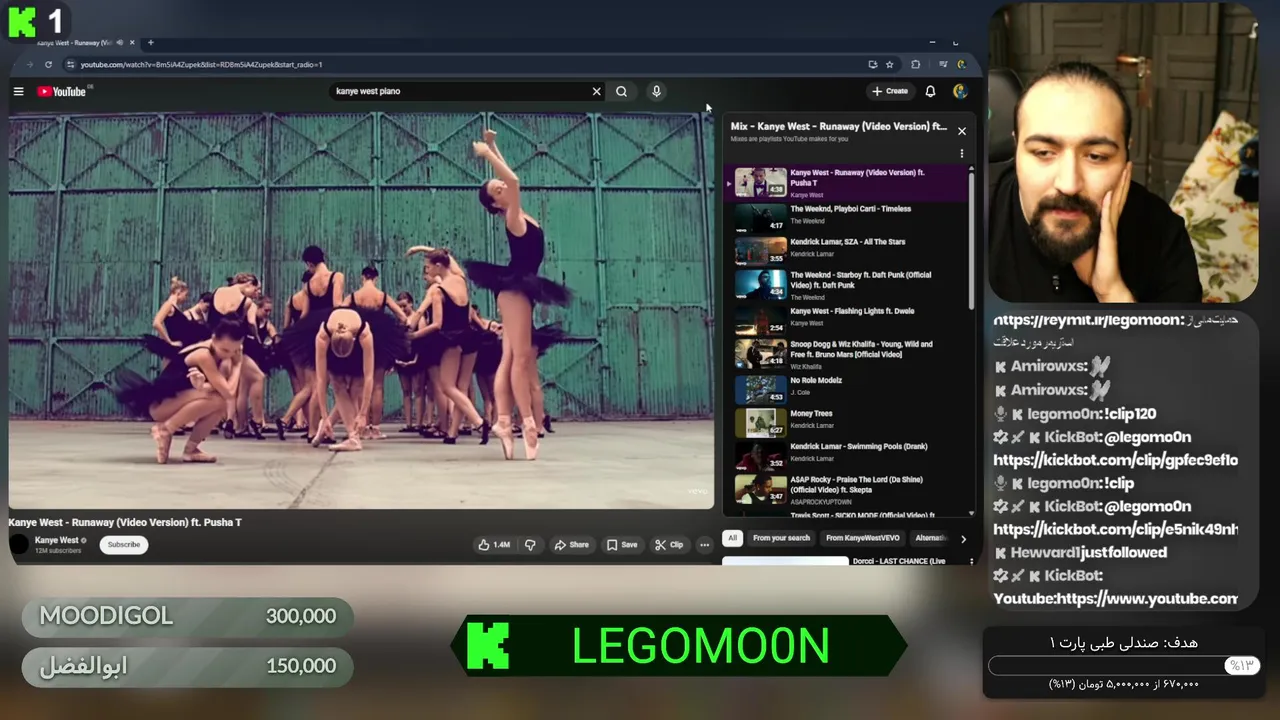Close the Kanye West Runaway browser tab
The image size is (1280, 720).
click(133, 42)
